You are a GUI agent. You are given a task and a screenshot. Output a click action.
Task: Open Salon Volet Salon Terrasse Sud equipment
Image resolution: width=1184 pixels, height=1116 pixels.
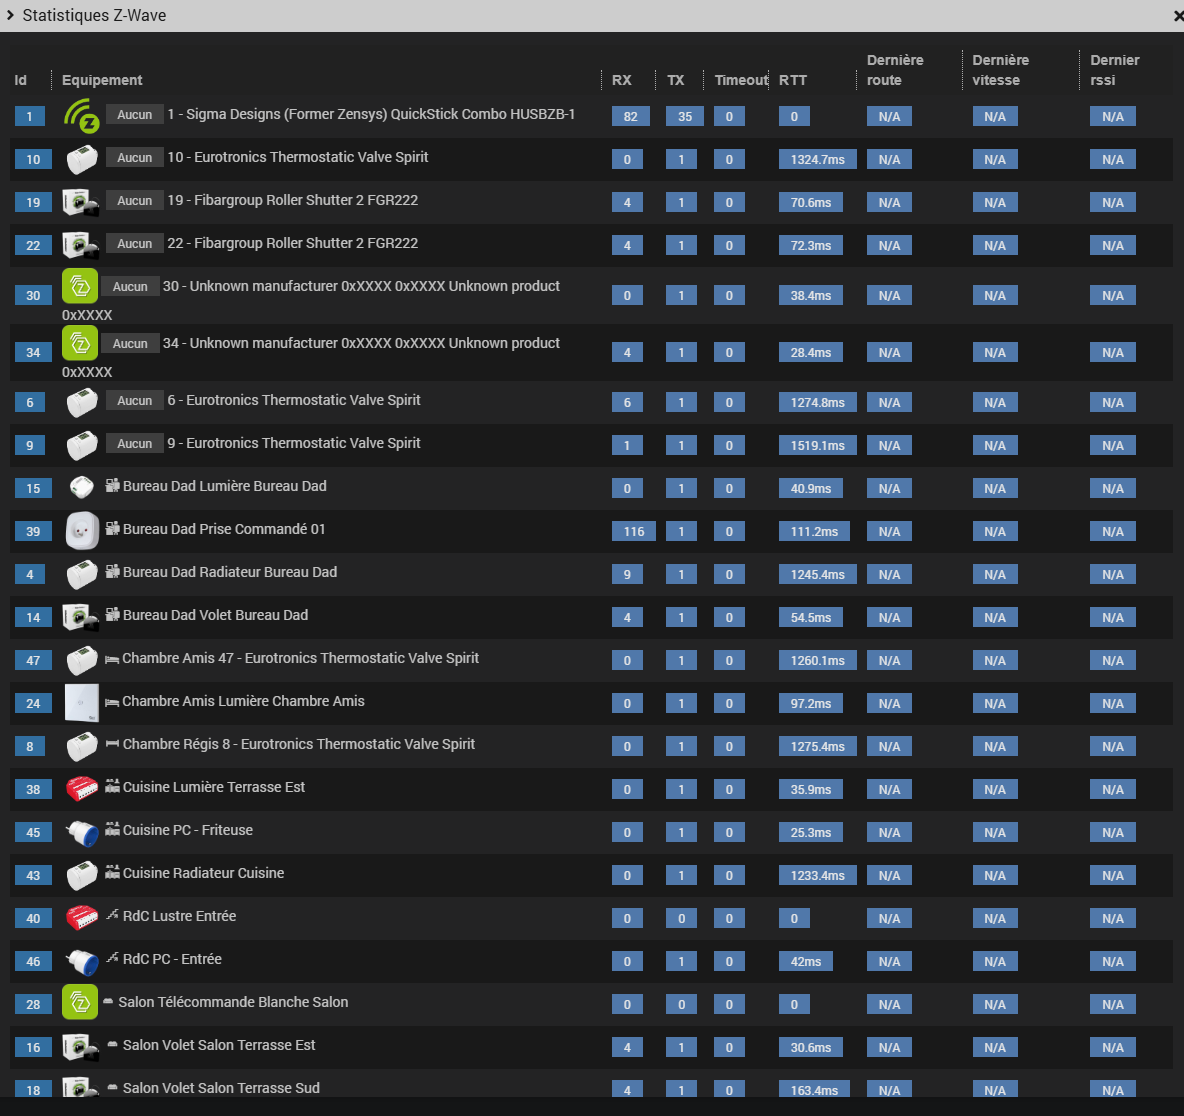(221, 1088)
